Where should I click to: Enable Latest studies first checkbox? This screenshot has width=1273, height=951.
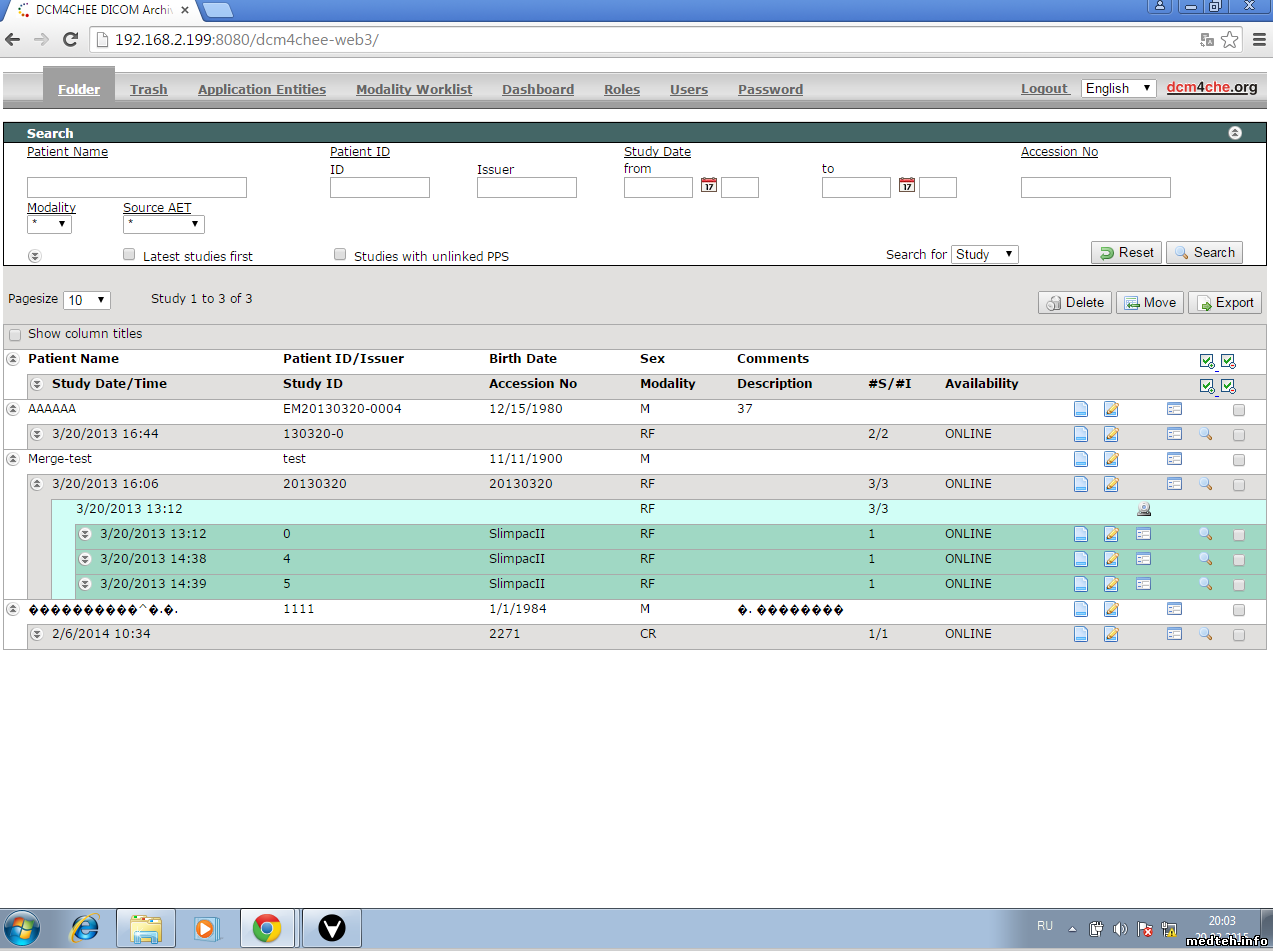129,255
